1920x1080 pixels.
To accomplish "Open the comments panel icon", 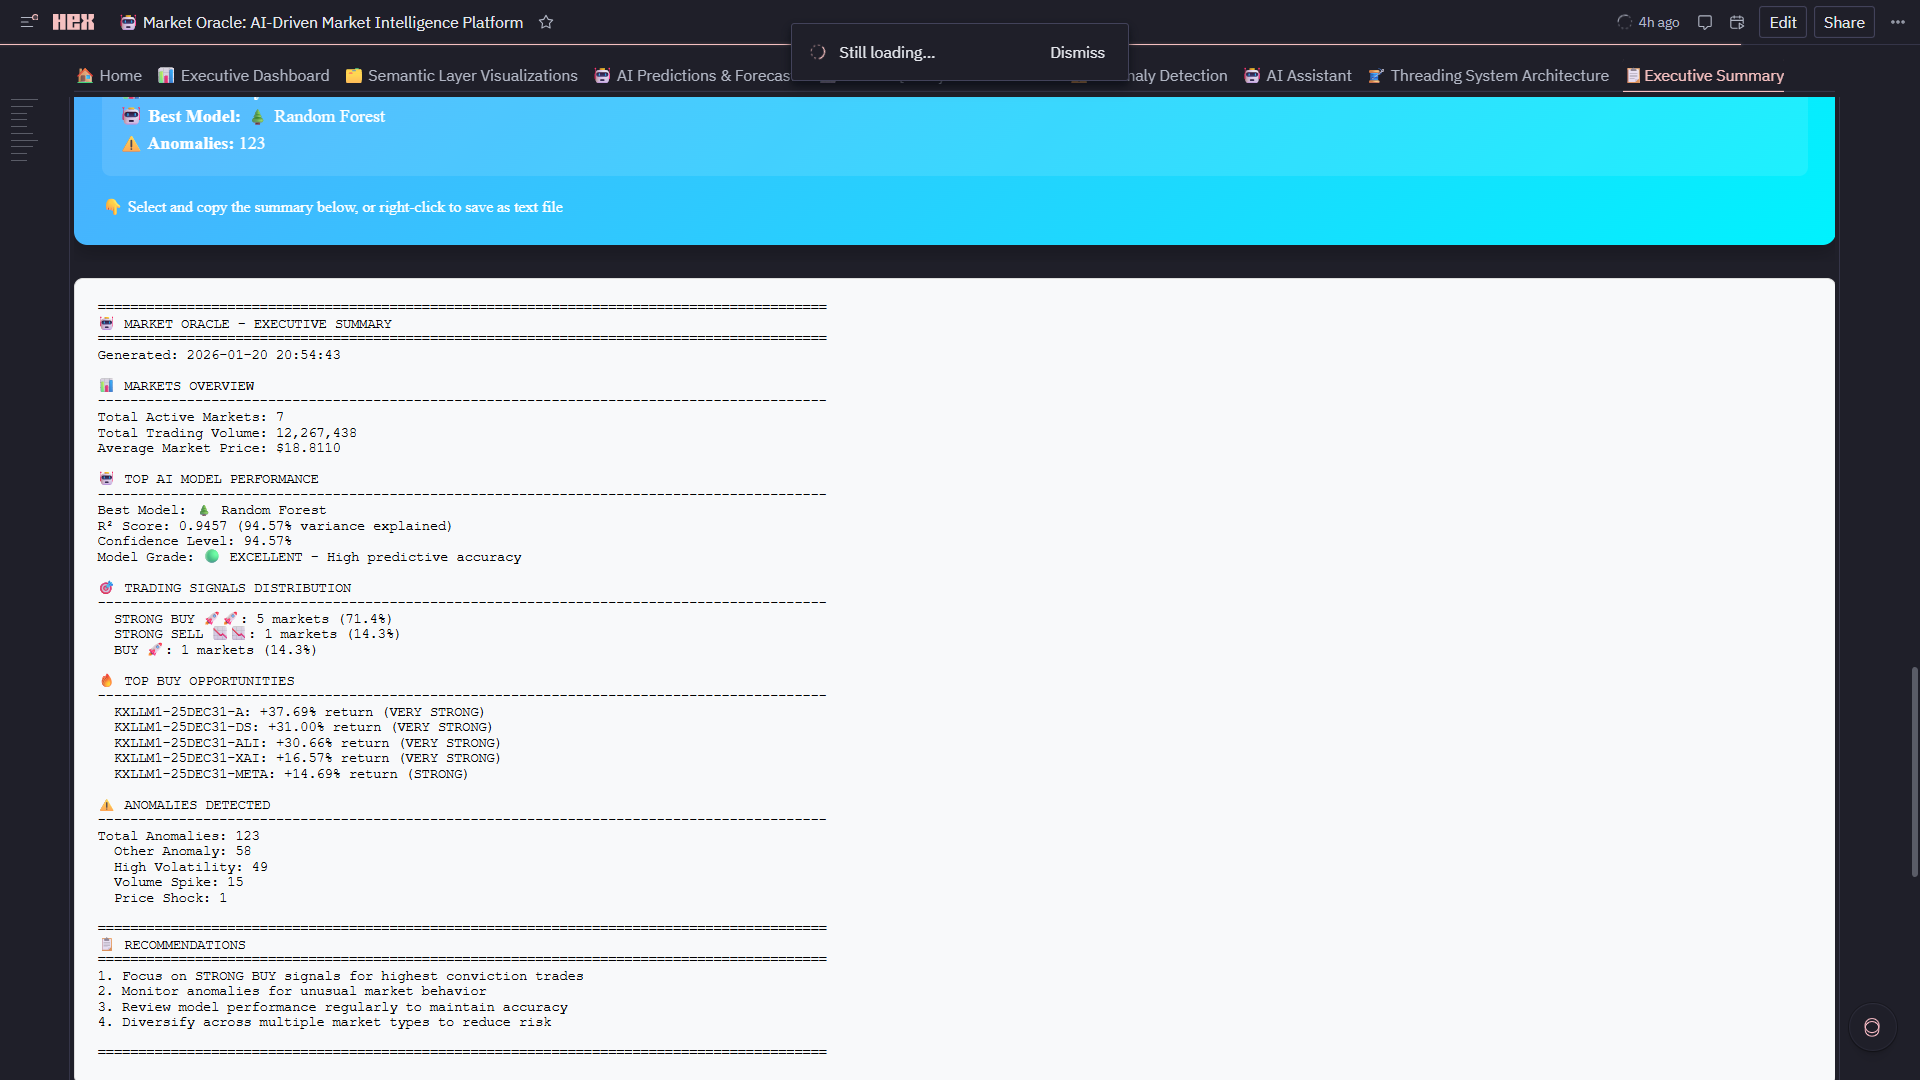I will (x=1705, y=22).
